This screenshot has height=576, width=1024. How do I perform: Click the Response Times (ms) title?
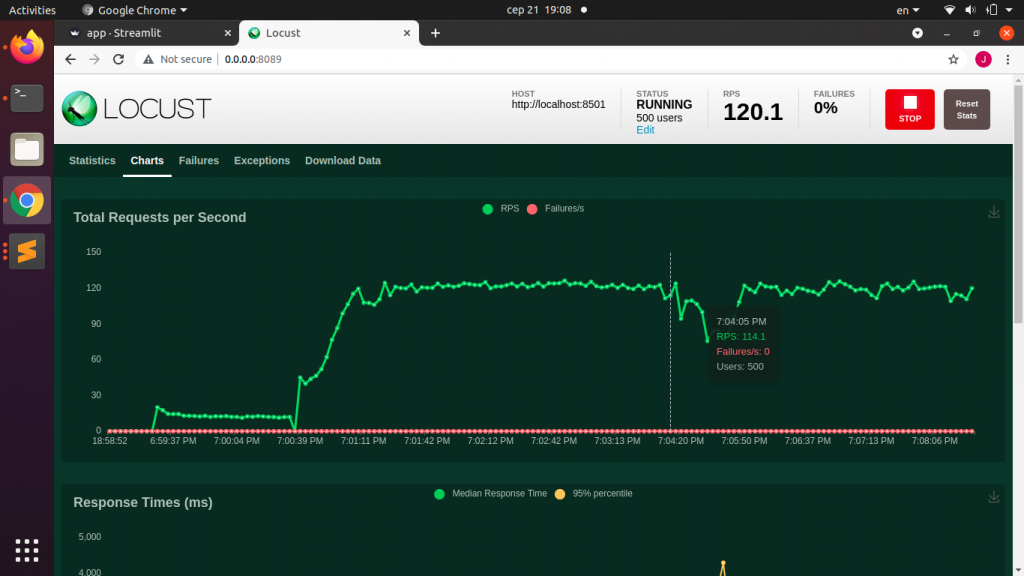pyautogui.click(x=142, y=502)
